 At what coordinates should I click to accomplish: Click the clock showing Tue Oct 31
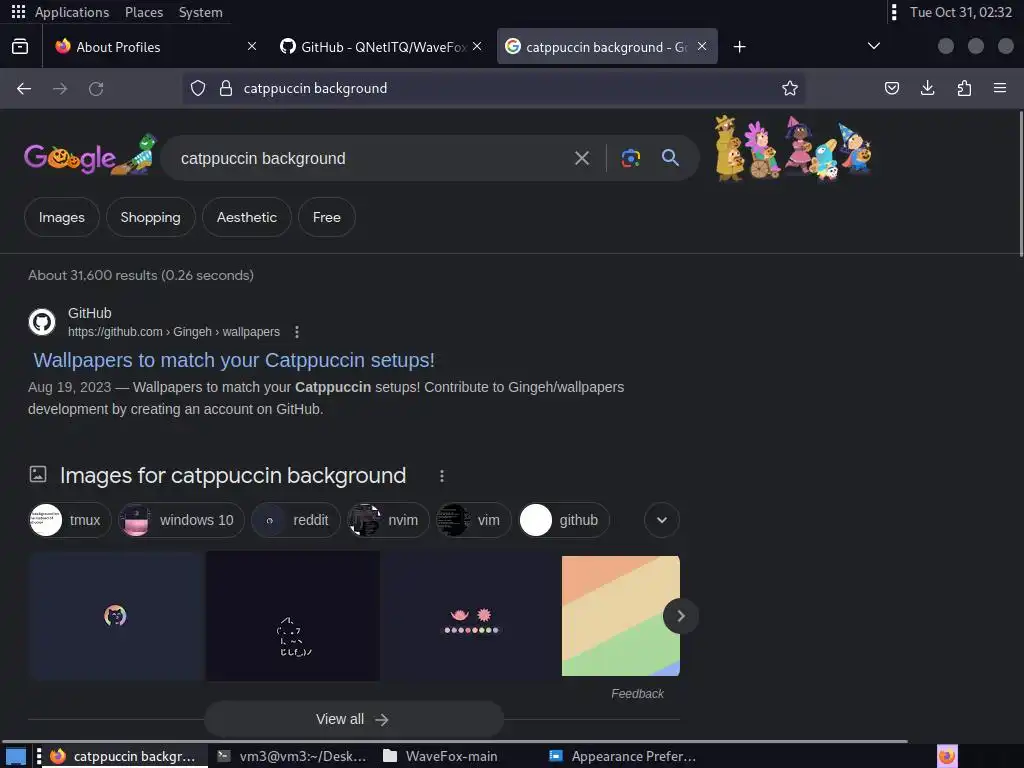click(960, 12)
